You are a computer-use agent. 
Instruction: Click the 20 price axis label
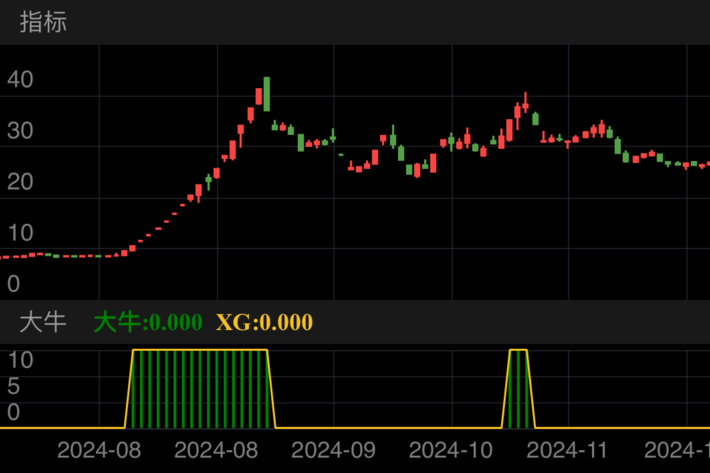20,182
